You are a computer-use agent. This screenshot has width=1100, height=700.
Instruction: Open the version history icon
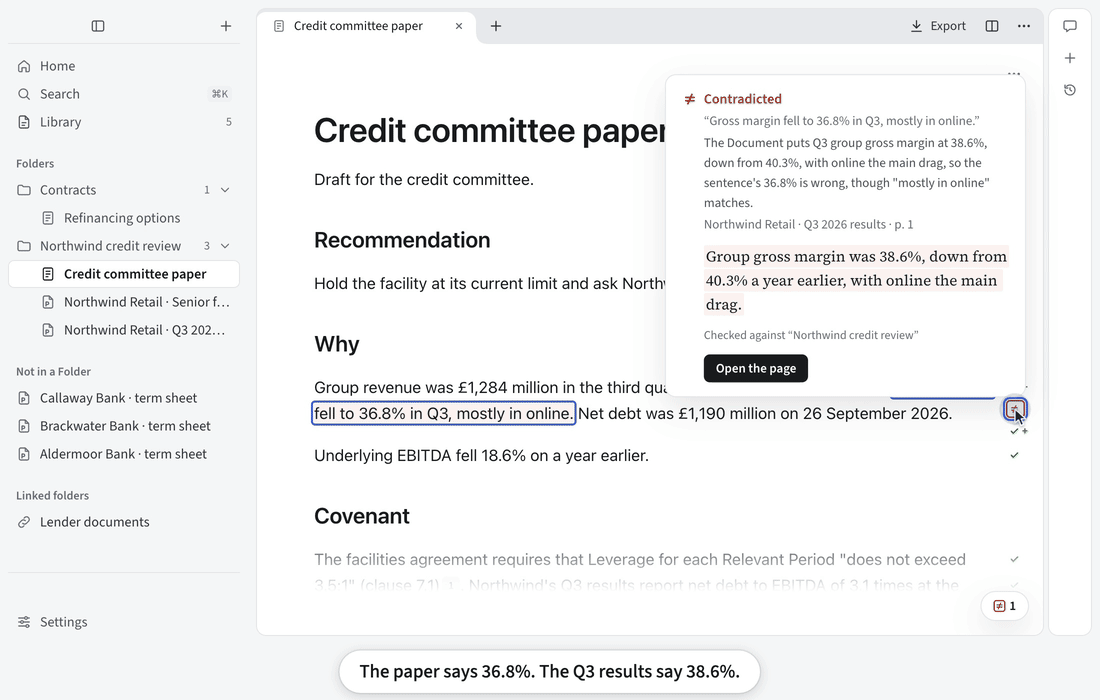[x=1070, y=90]
